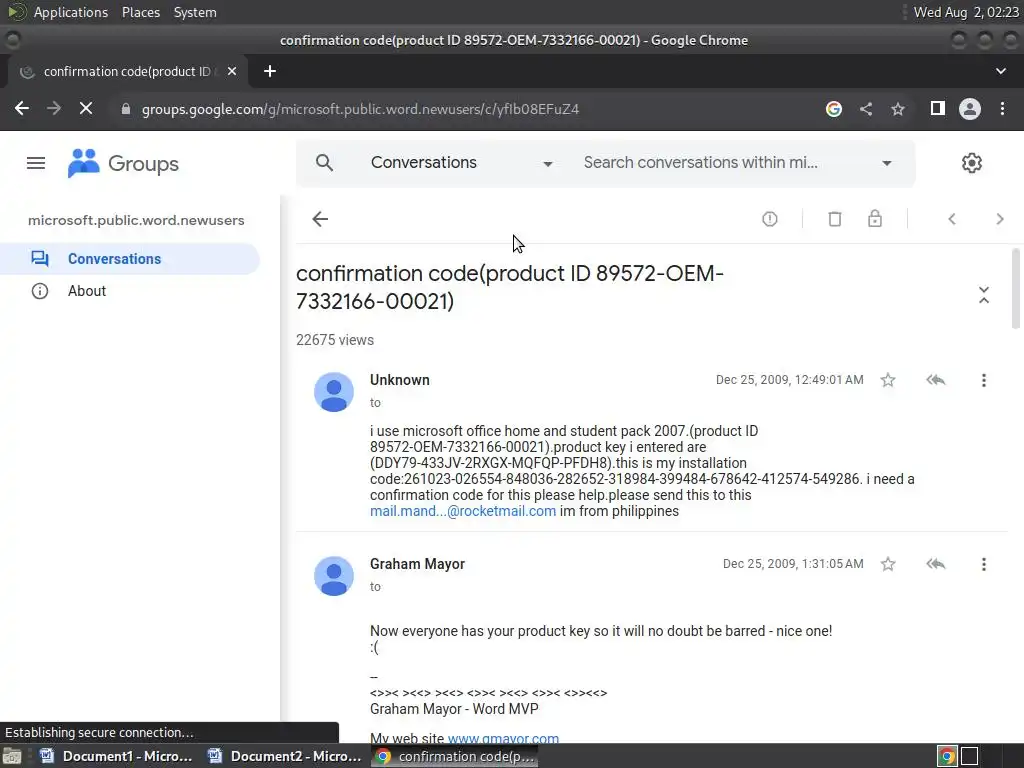Viewport: 1024px width, 768px height.
Task: Click the 22675 views text
Action: tap(335, 340)
